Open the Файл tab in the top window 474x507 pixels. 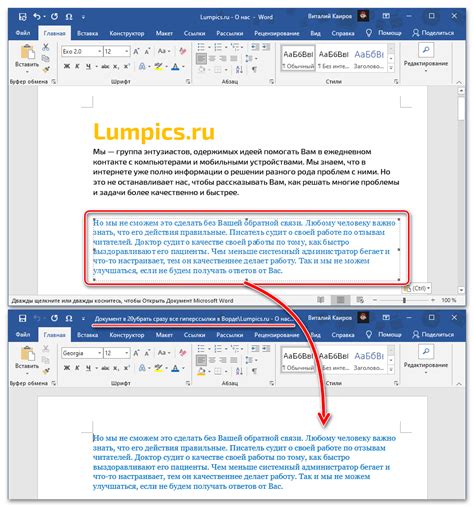[23, 33]
